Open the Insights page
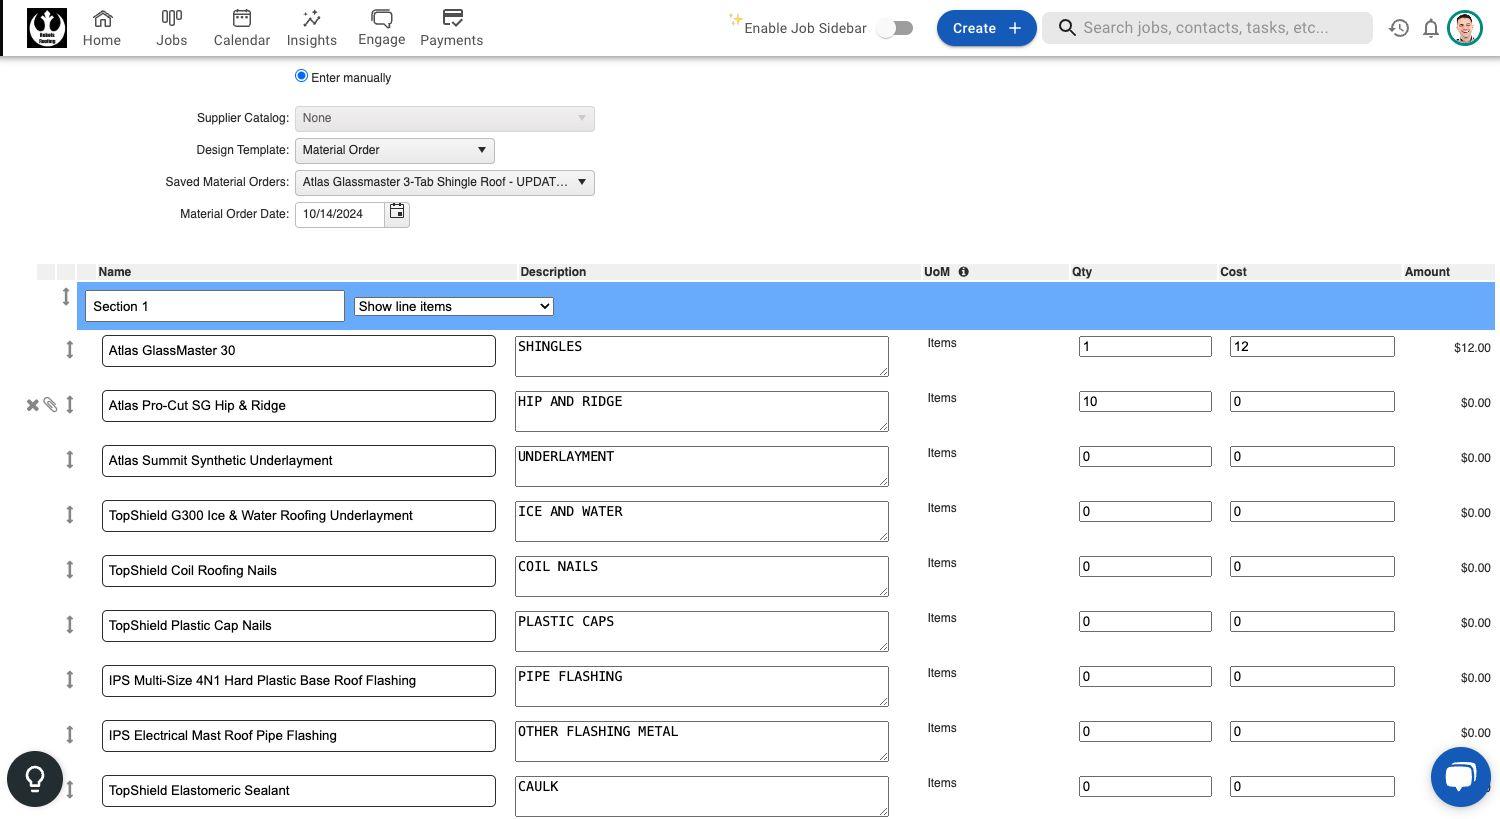1500x819 pixels. (312, 28)
